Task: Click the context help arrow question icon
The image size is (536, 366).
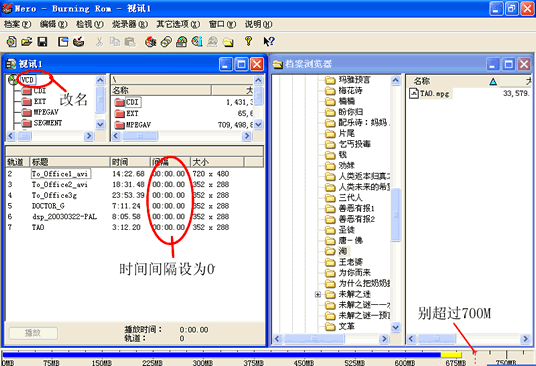Action: pyautogui.click(x=269, y=41)
